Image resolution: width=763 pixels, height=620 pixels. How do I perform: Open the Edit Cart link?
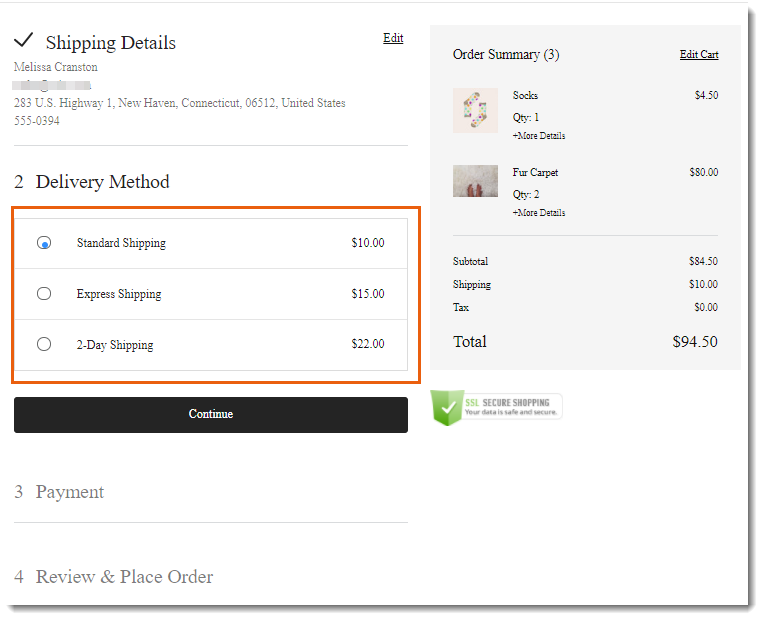click(x=699, y=55)
